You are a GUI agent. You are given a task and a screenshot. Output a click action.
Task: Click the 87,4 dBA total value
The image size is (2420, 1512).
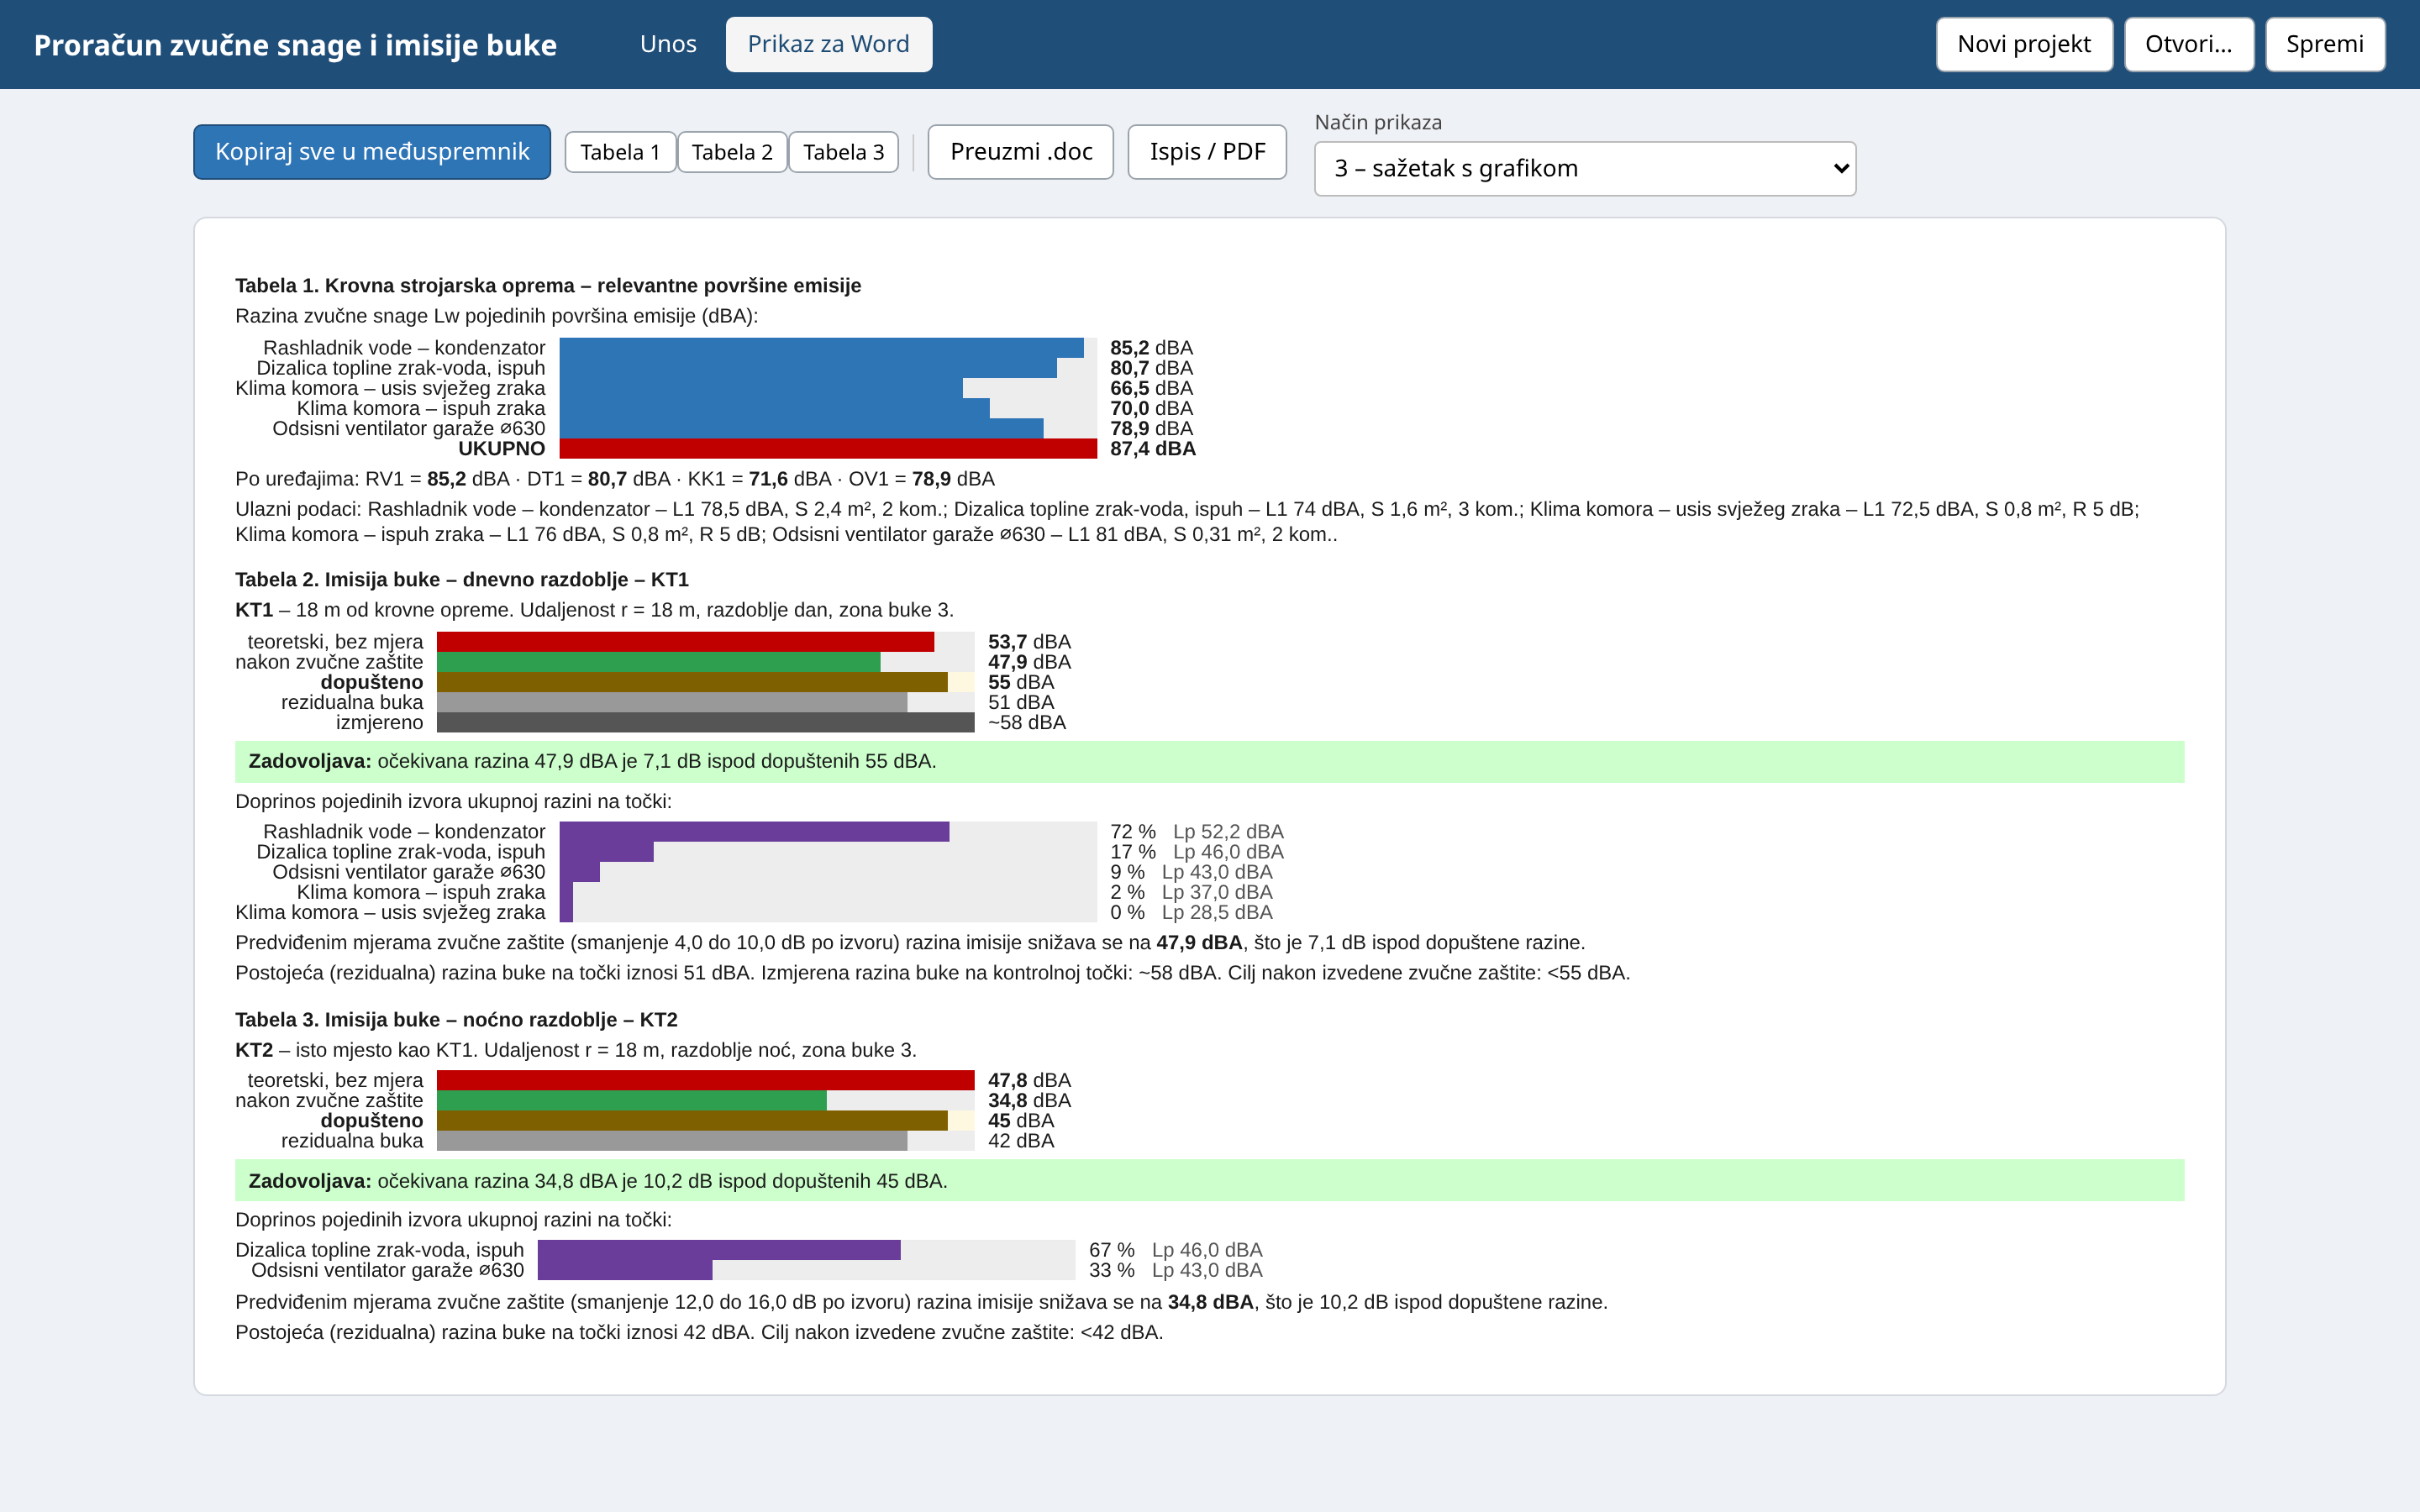pos(1153,449)
